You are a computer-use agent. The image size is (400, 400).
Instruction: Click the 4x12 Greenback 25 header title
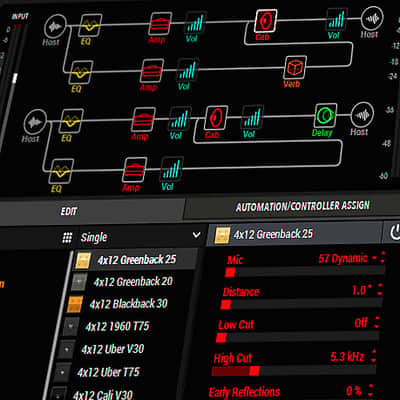tap(273, 234)
